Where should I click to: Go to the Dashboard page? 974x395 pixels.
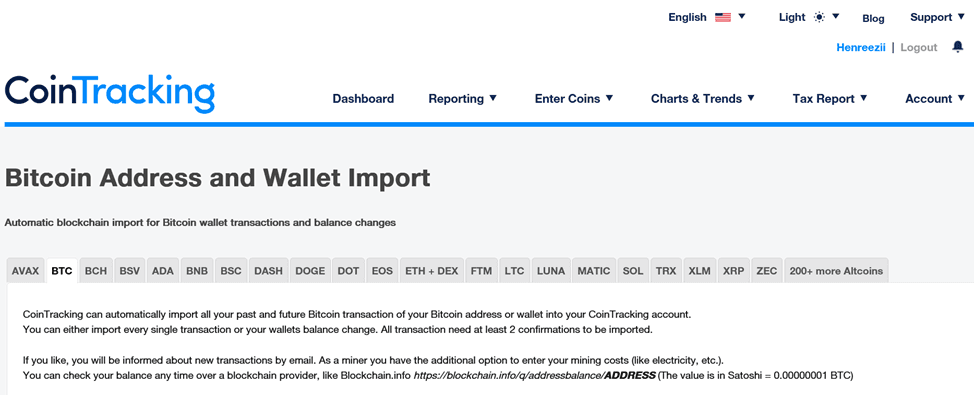coord(363,98)
